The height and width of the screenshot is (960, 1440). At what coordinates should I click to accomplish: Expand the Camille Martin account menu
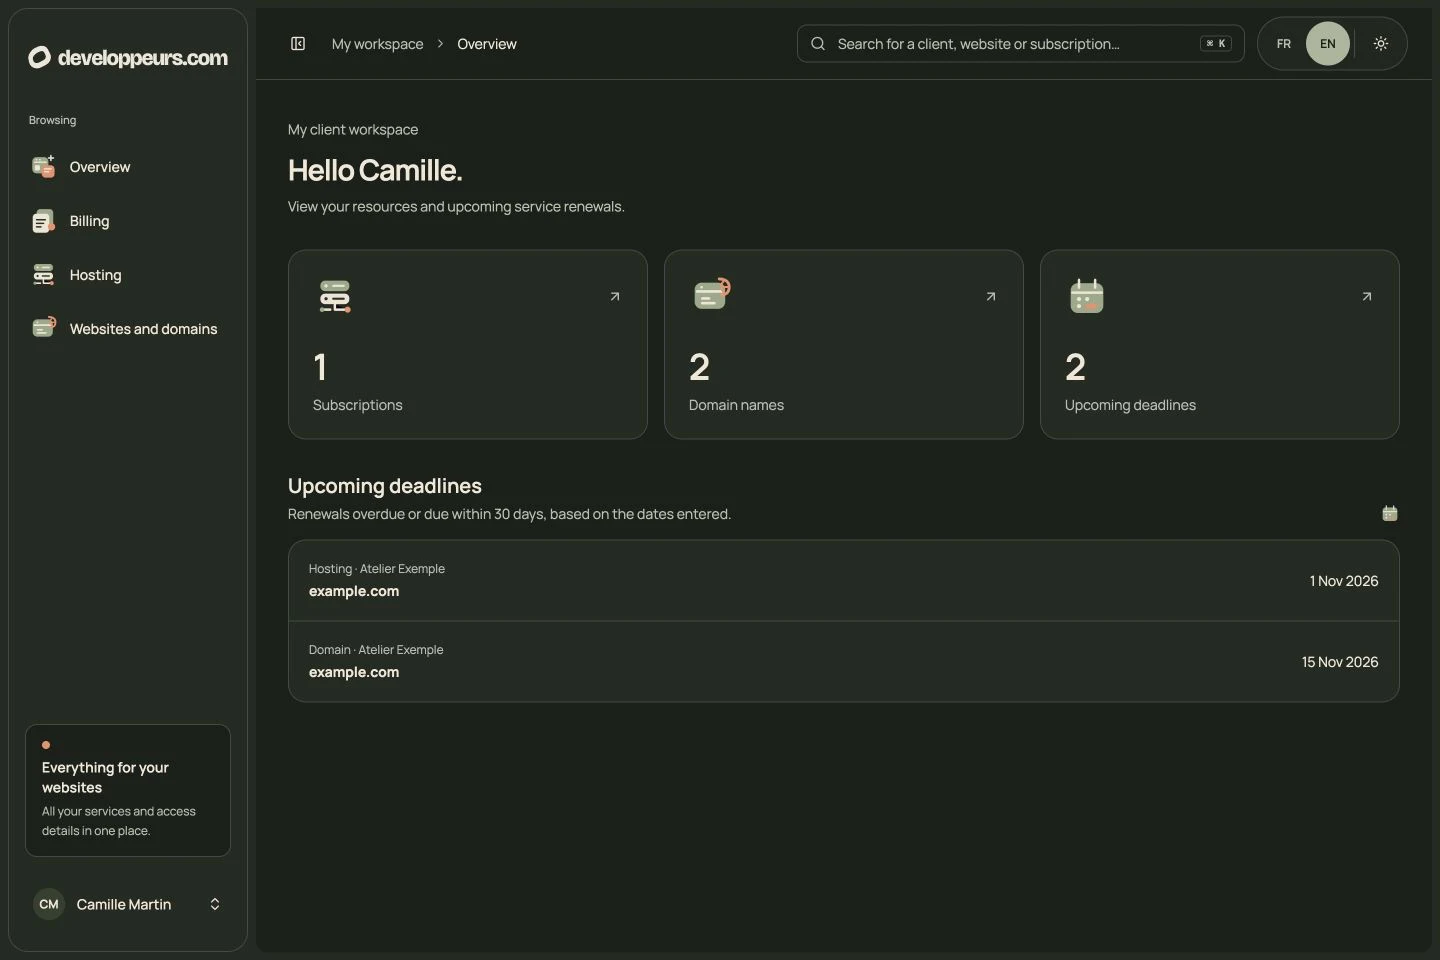[128, 904]
